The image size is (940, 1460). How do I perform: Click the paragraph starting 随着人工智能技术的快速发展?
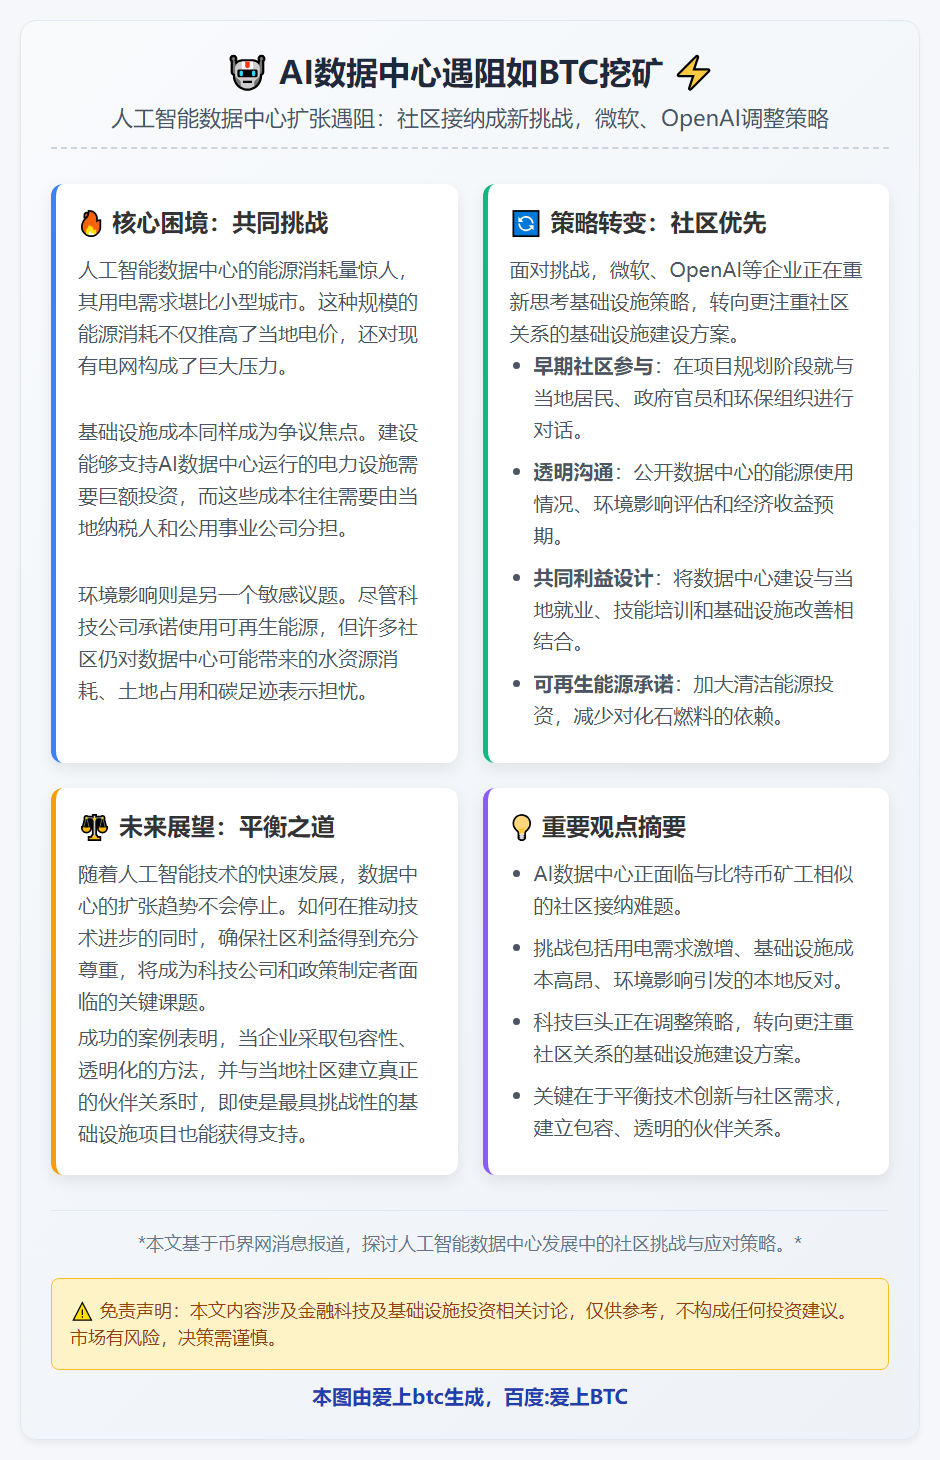(x=248, y=938)
